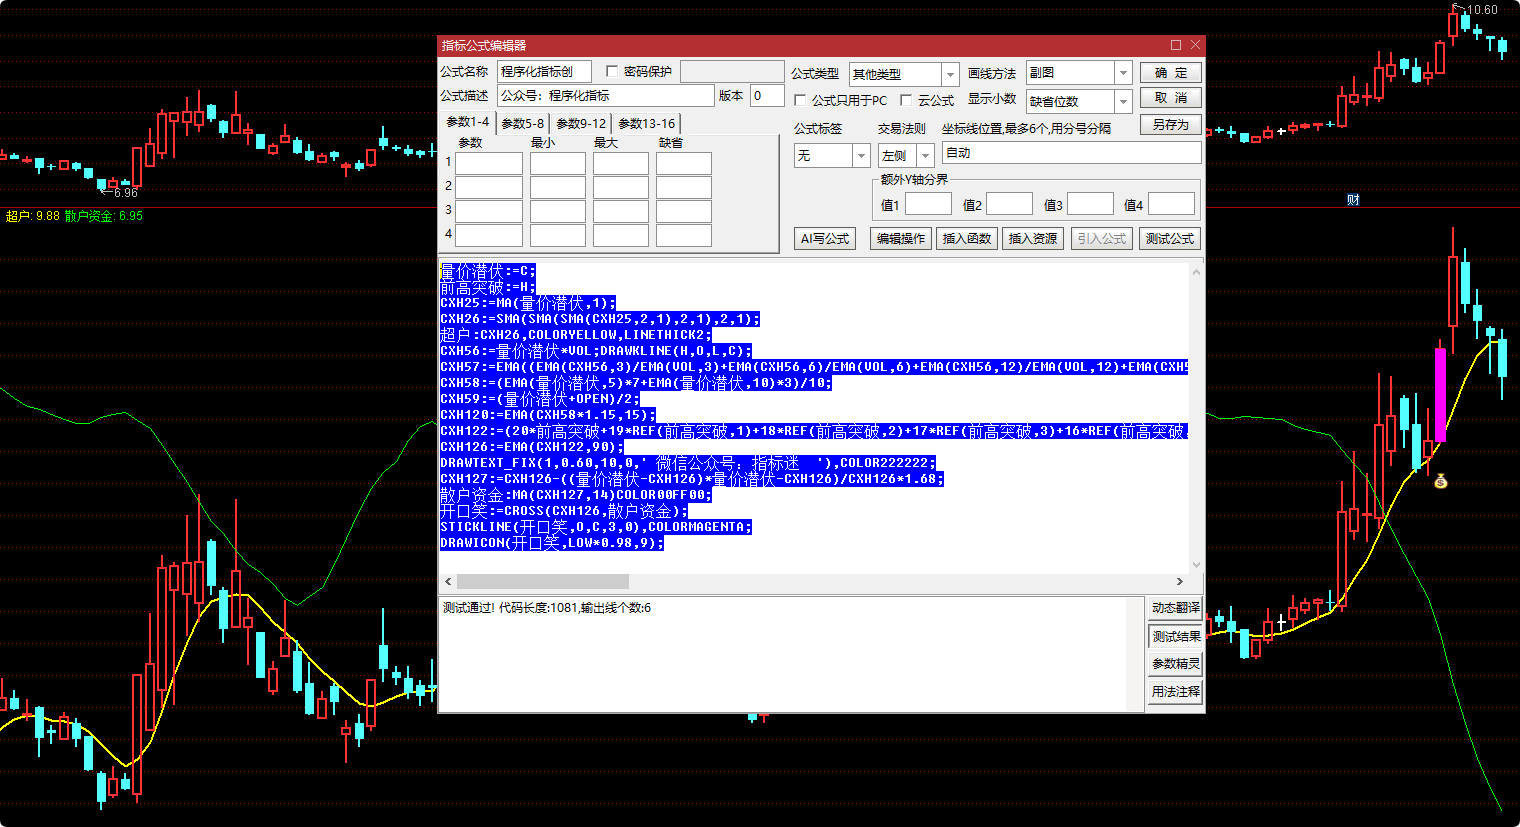Close the formula editor window
Screen dimensions: 1520x827
(x=1195, y=45)
